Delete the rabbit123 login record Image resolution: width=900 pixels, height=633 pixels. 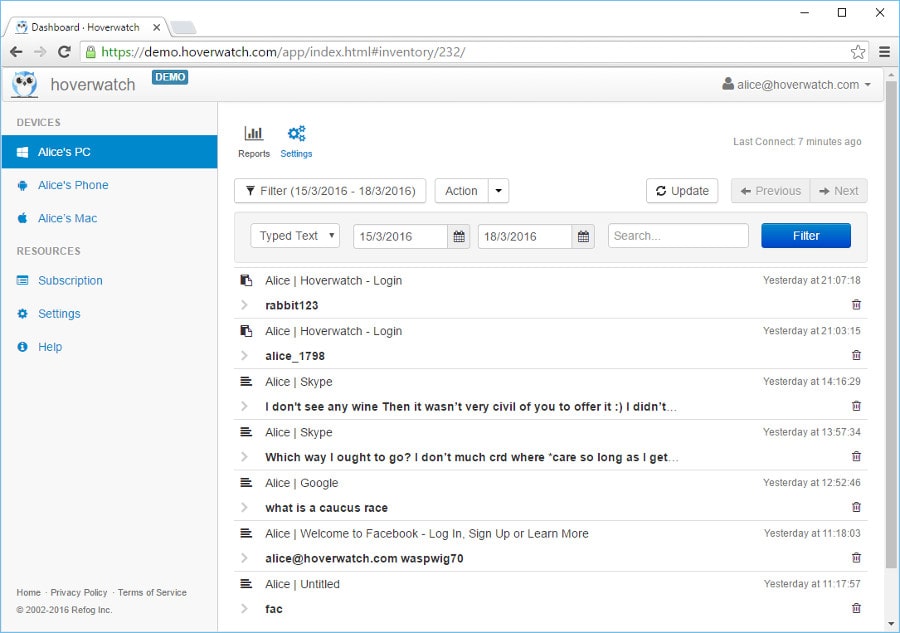(856, 304)
